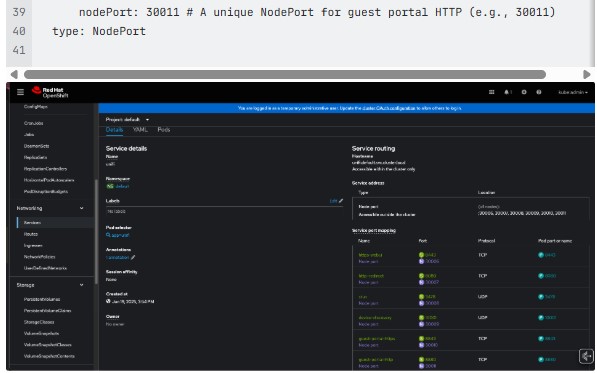Click pod port 3478 teal icon

(x=541, y=297)
